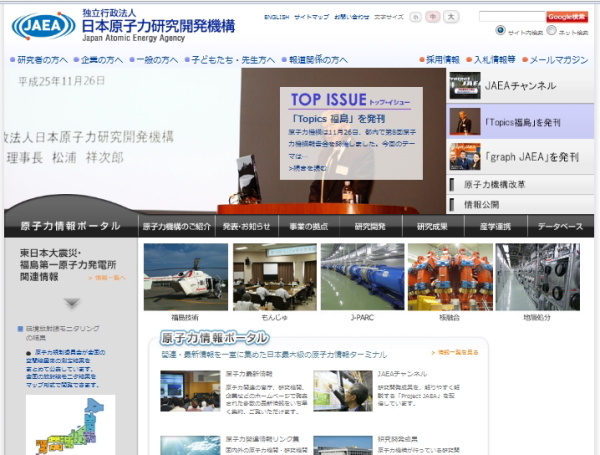Select the ネット検索 radio button
This screenshot has height=455, width=600.
click(551, 32)
